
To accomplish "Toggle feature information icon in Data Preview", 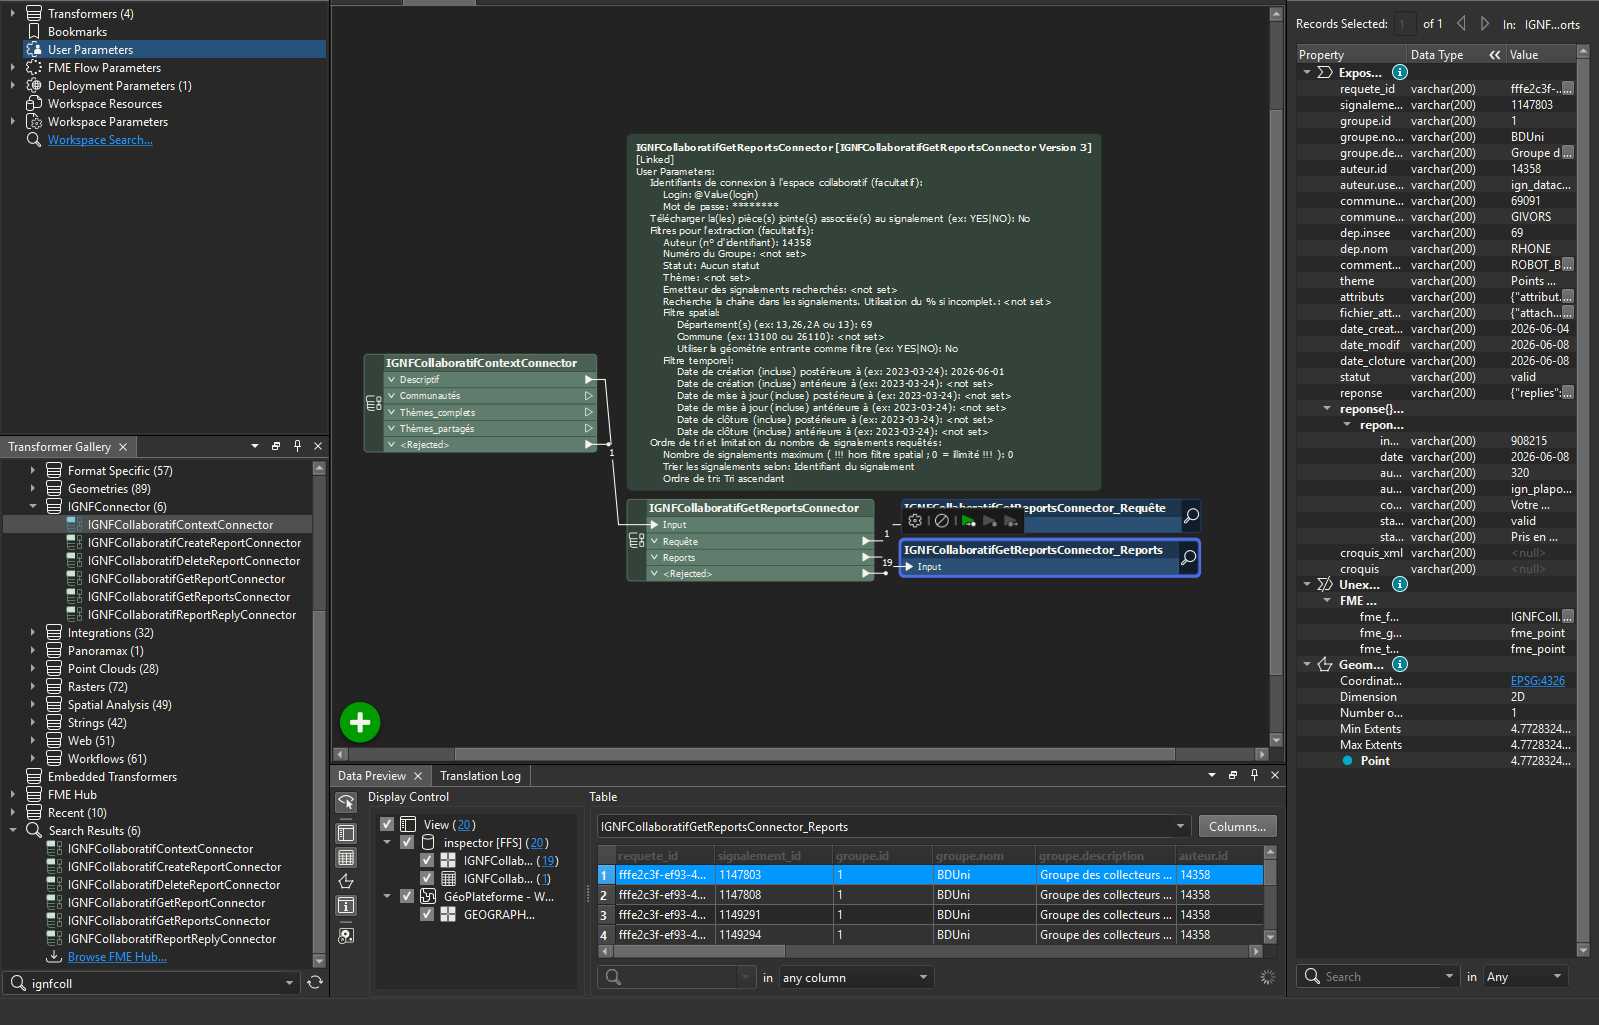I will pos(346,905).
